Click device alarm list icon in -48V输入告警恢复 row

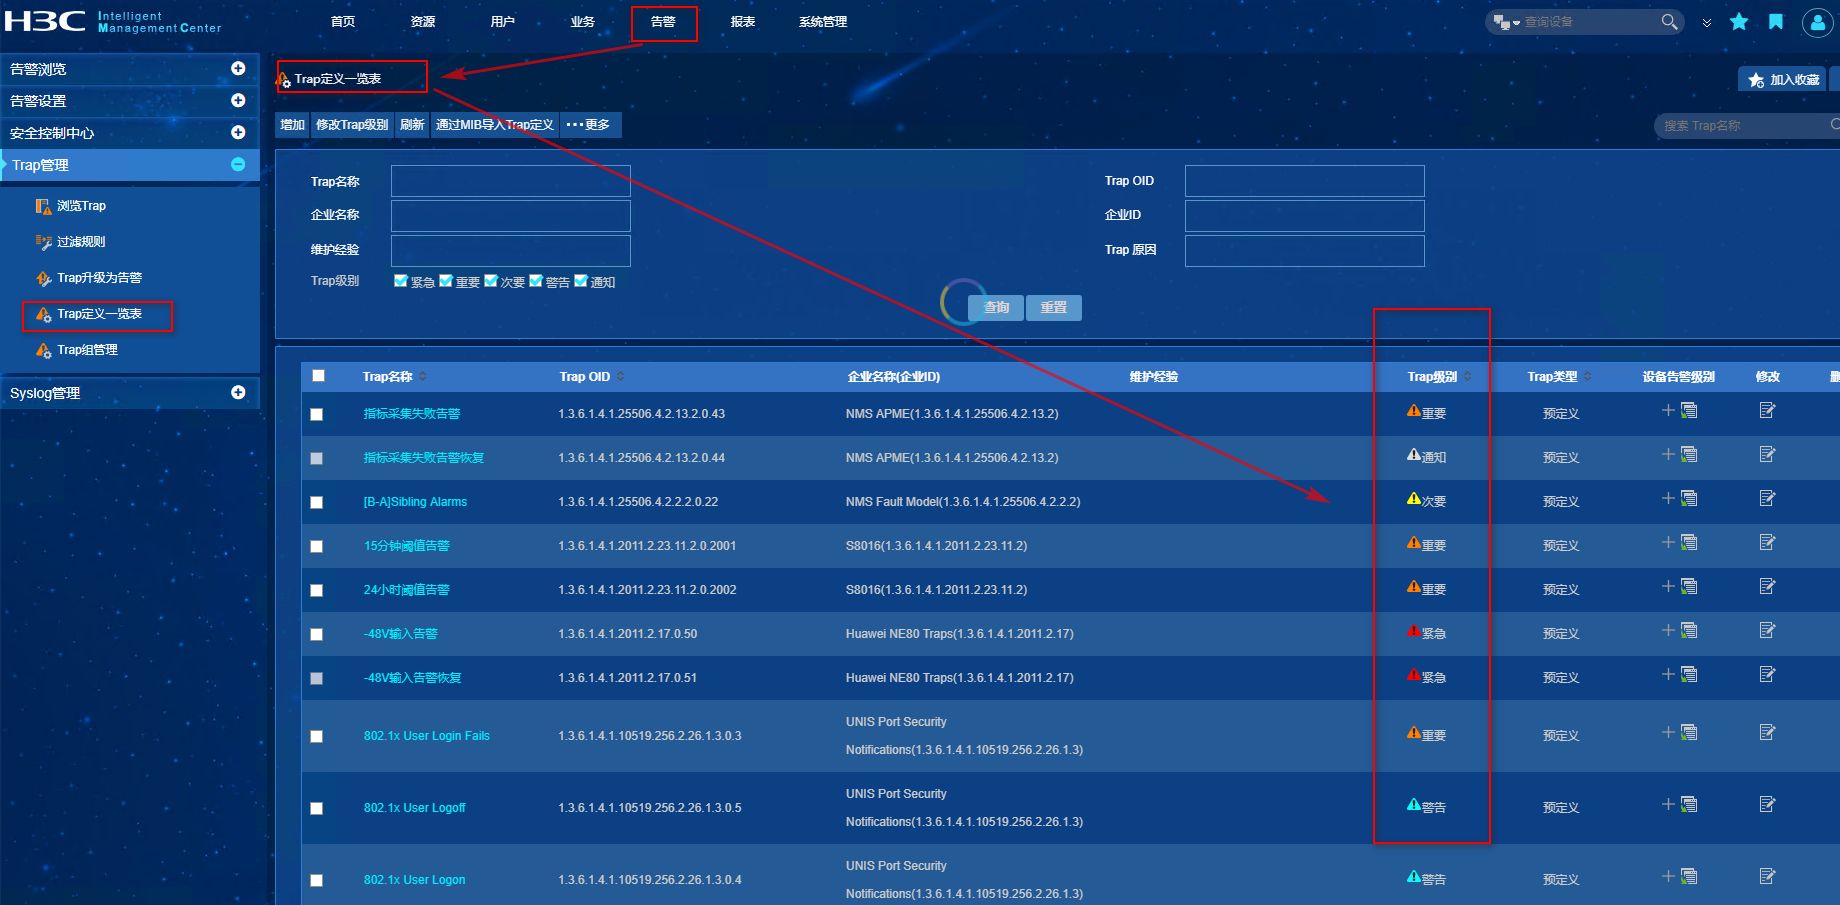point(1689,674)
